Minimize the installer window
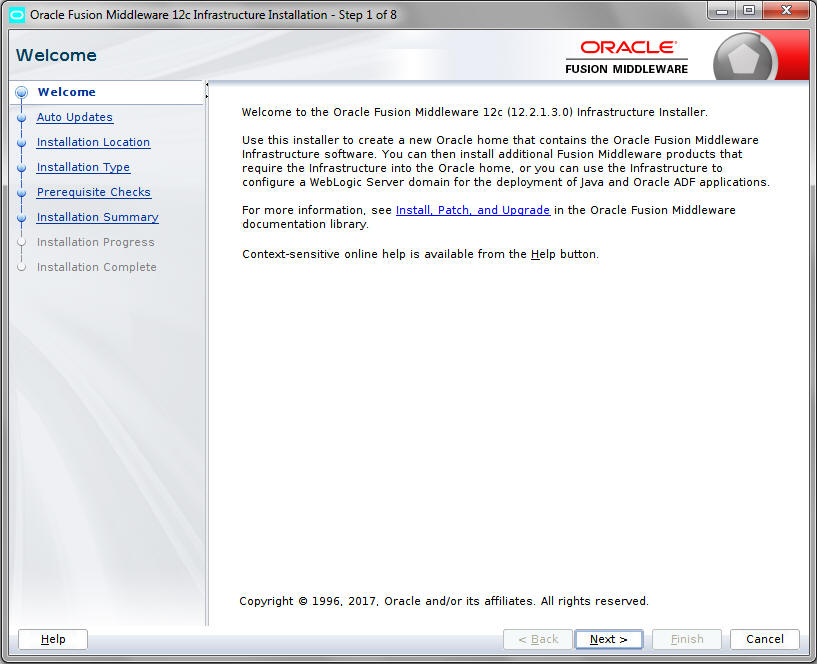This screenshot has height=664, width=817. click(722, 11)
